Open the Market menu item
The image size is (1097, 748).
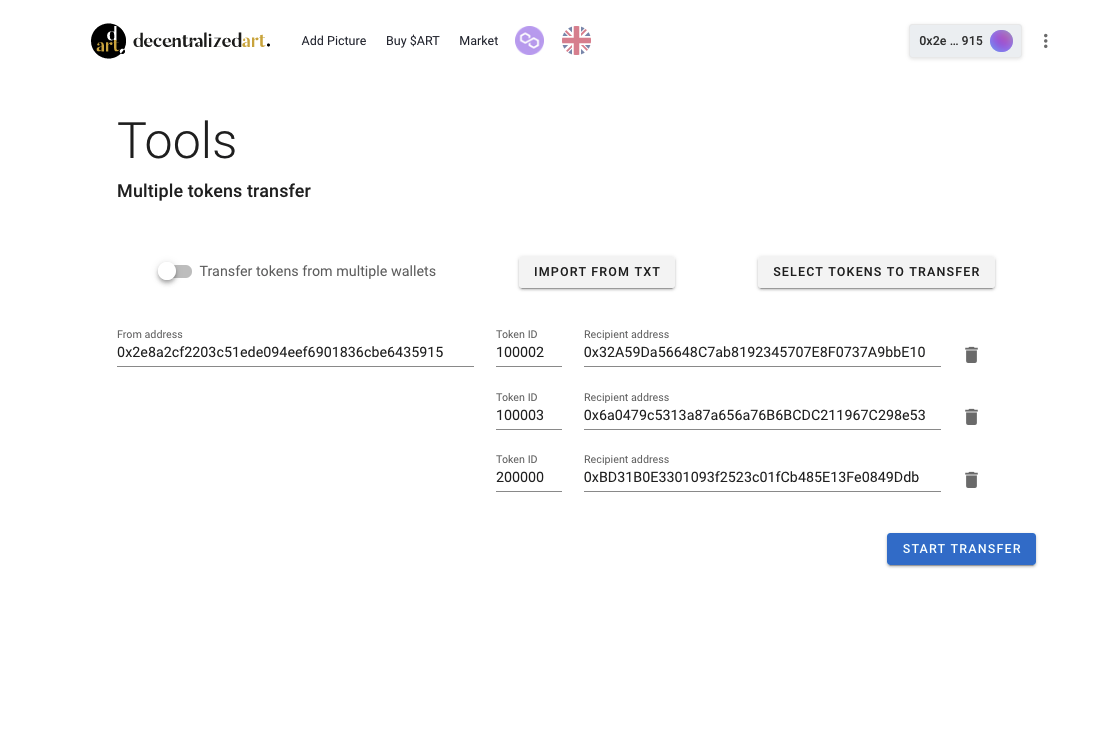pos(478,41)
